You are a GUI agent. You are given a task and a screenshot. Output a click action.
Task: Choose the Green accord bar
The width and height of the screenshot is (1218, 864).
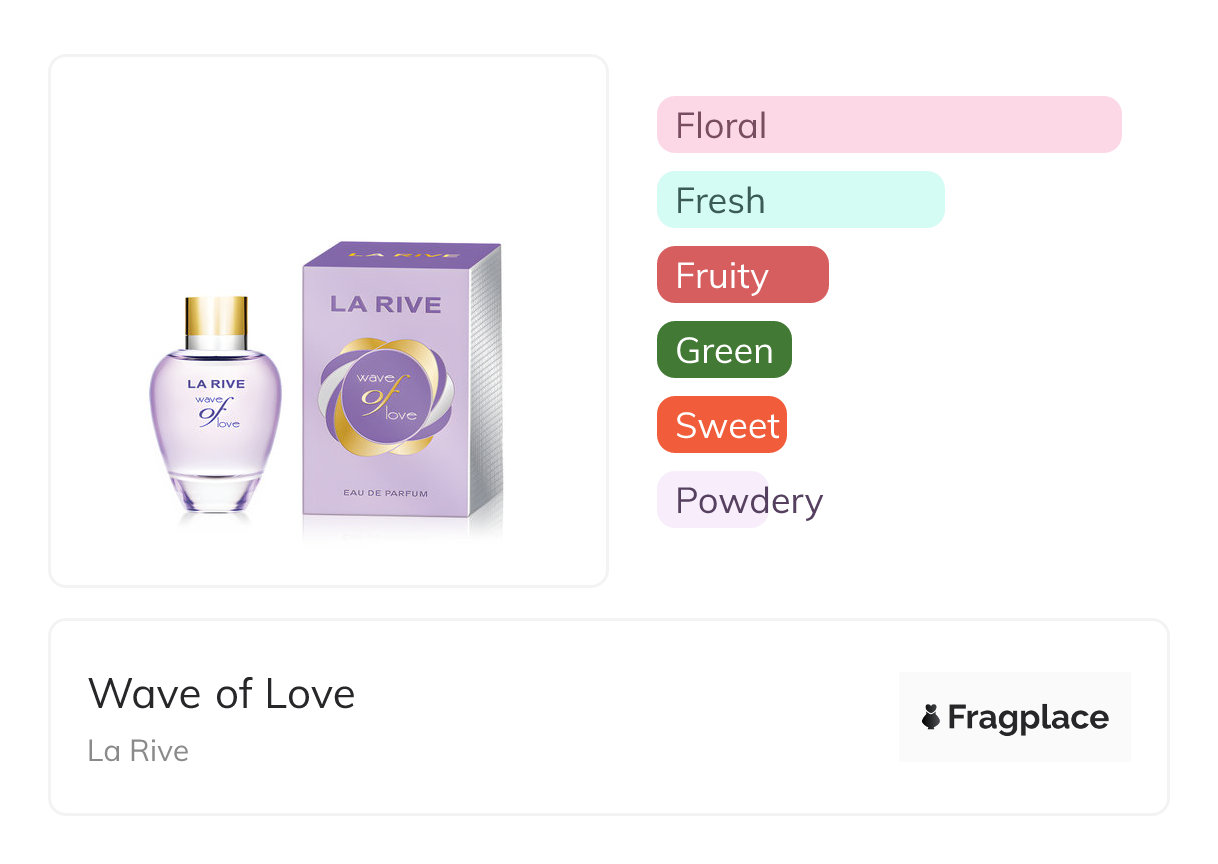[x=724, y=350]
